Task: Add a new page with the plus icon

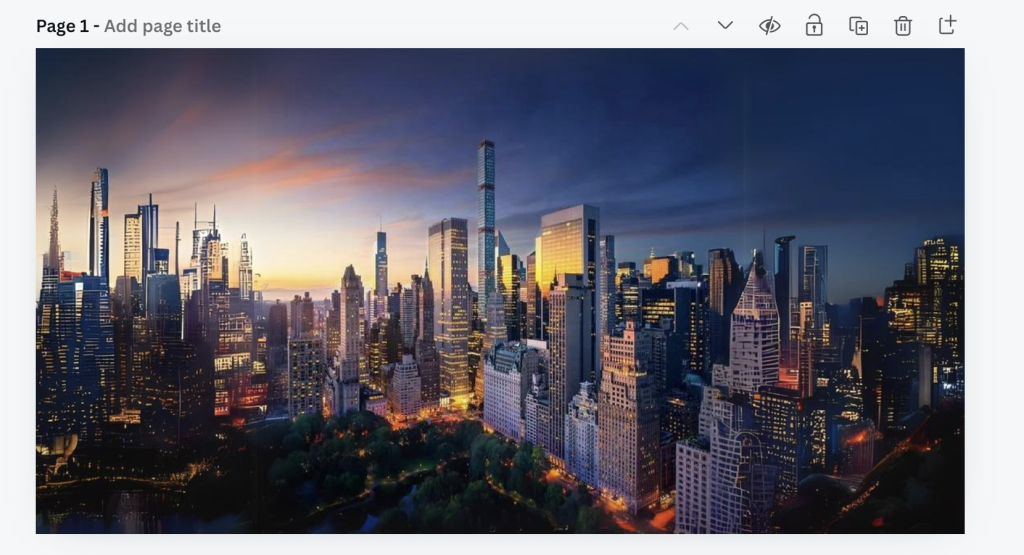Action: coord(947,26)
